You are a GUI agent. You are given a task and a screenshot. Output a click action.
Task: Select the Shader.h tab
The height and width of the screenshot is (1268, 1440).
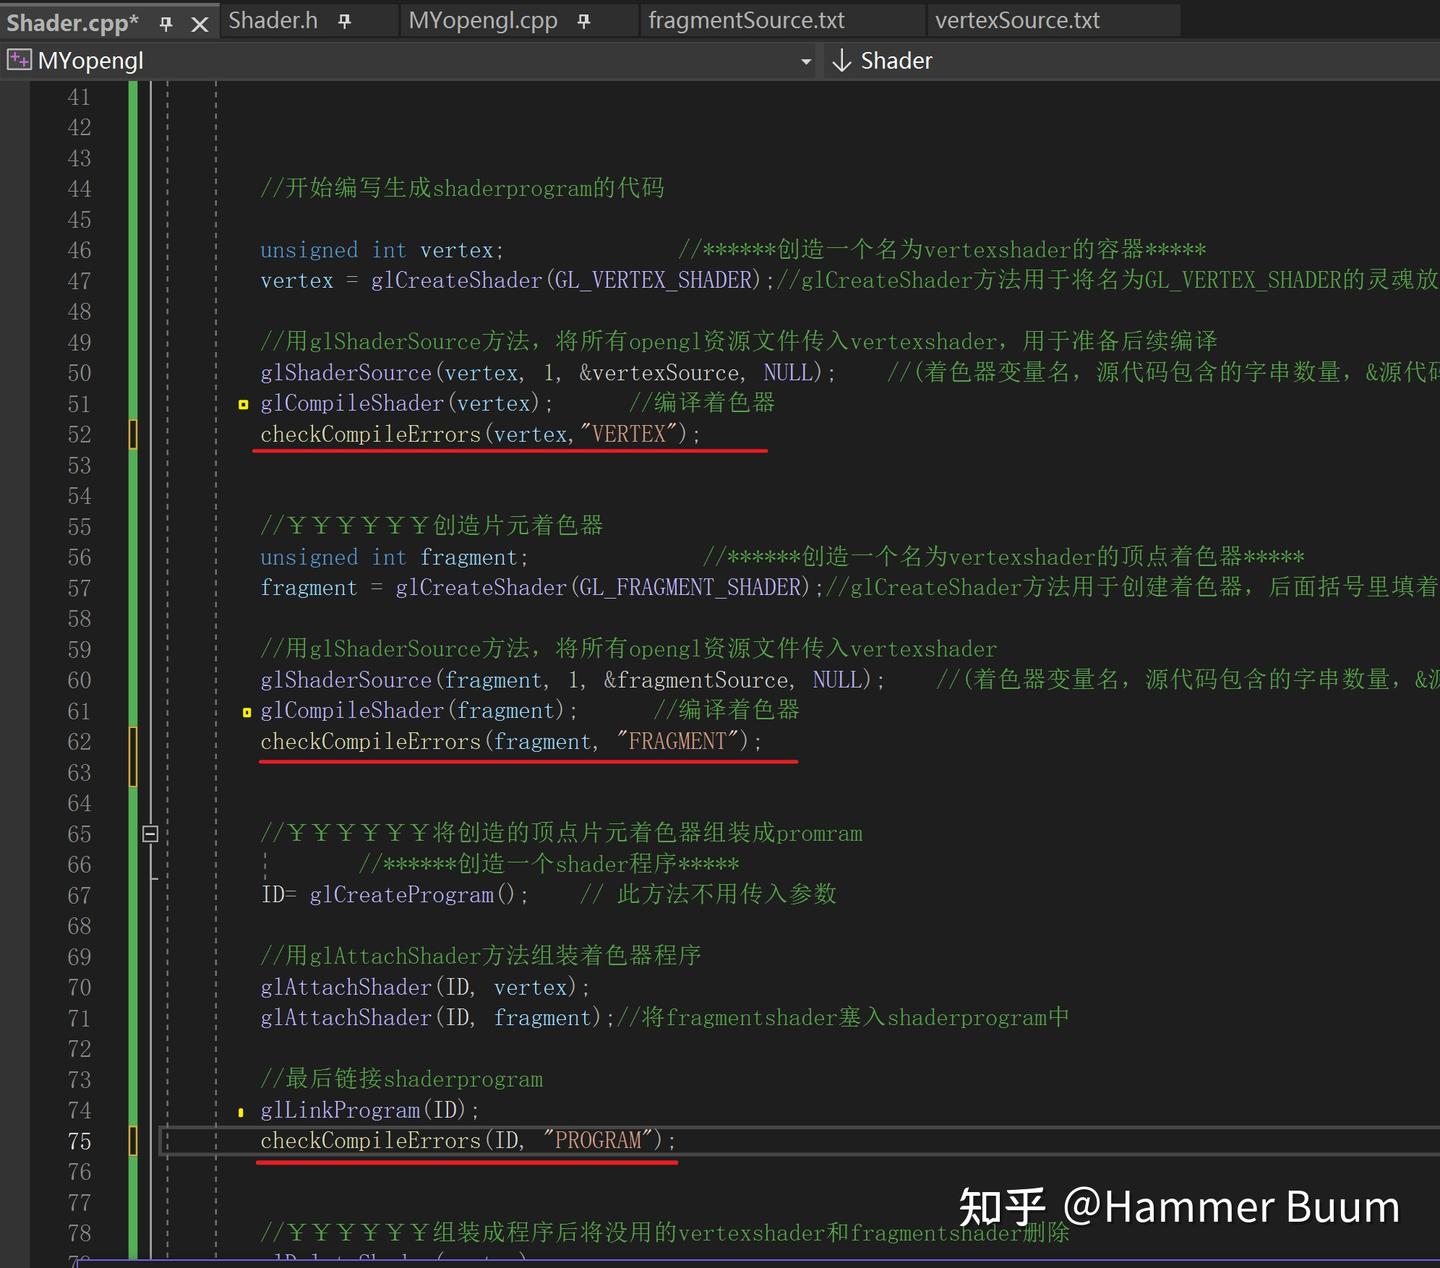tap(272, 20)
